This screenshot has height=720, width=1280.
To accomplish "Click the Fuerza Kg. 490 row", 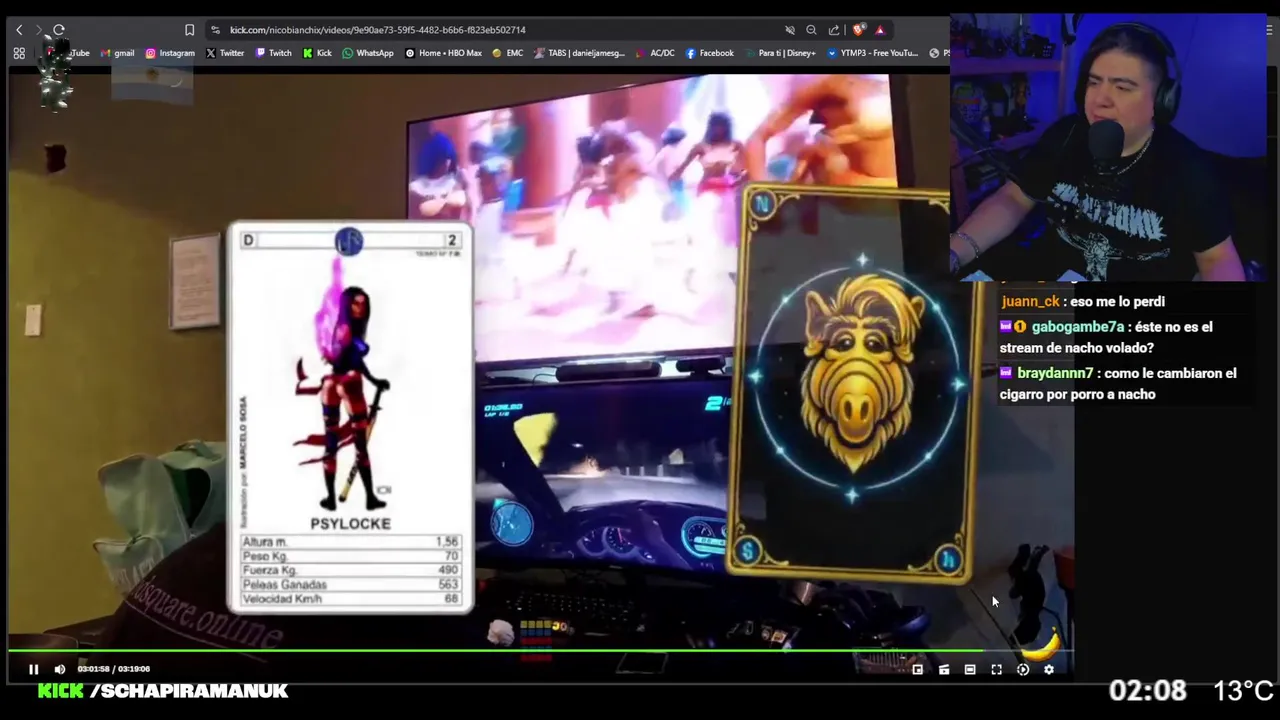I will coord(350,570).
